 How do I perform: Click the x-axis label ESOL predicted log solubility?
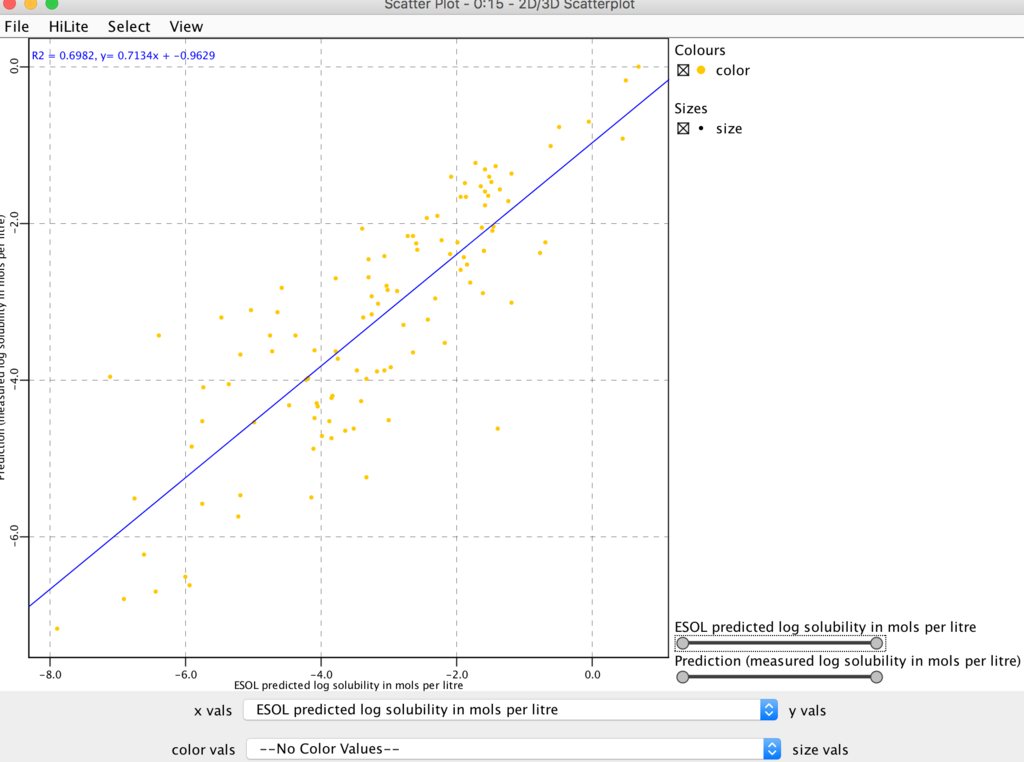coord(349,685)
